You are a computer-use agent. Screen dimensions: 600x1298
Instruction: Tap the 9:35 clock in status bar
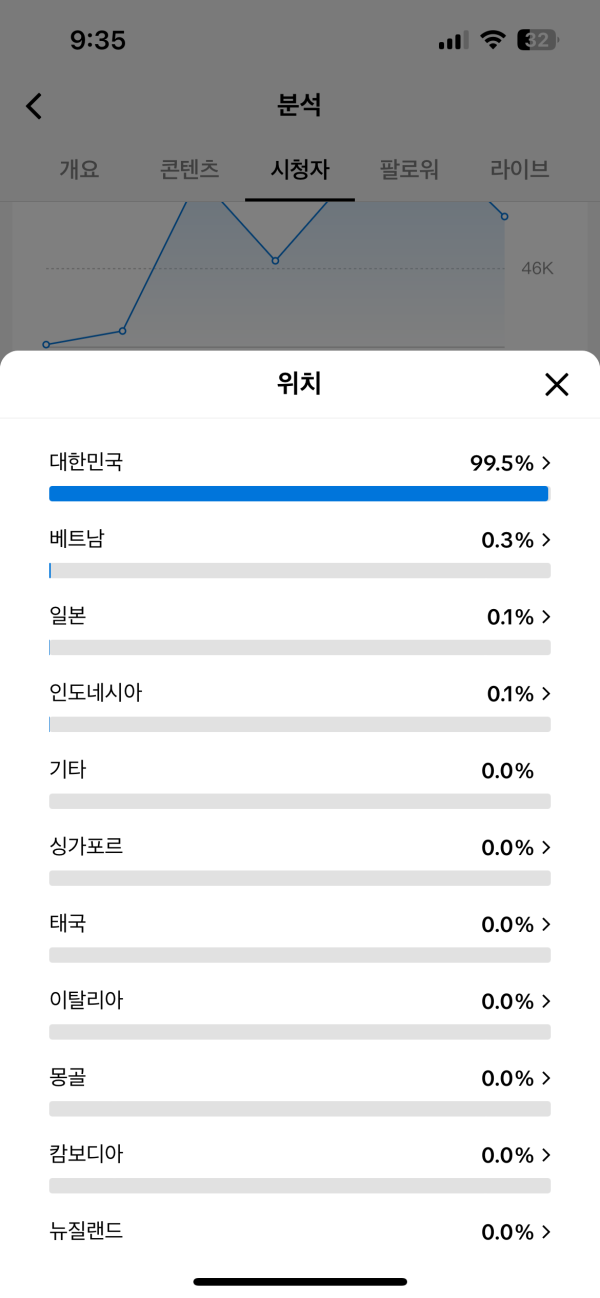pyautogui.click(x=98, y=40)
